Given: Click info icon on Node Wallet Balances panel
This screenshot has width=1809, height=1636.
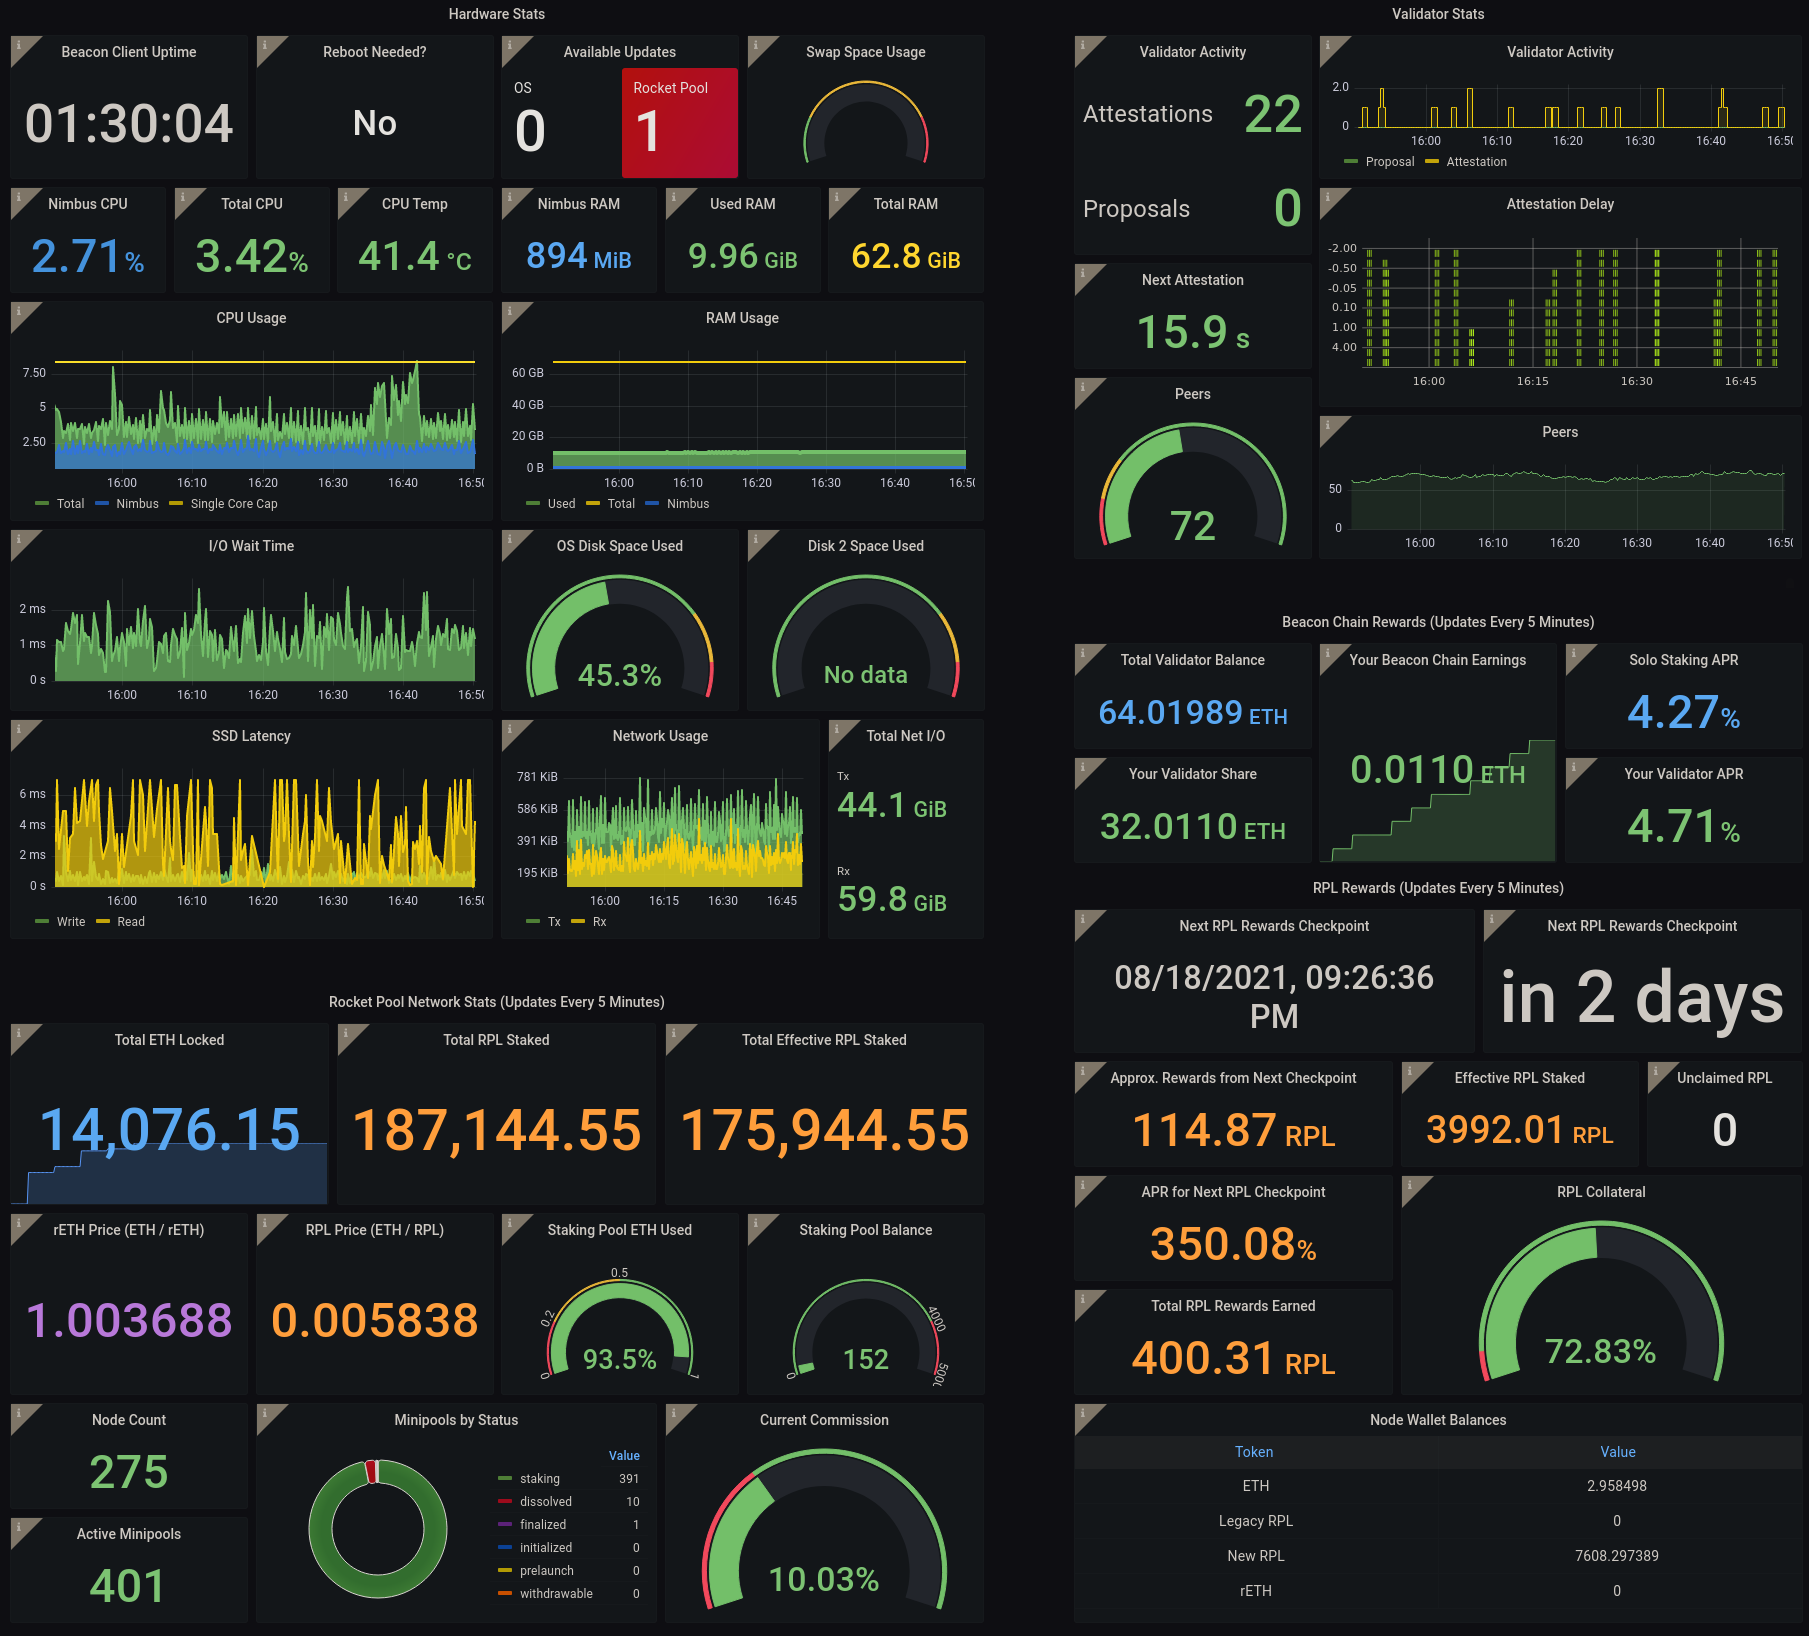Looking at the screenshot, I should pyautogui.click(x=1083, y=1413).
